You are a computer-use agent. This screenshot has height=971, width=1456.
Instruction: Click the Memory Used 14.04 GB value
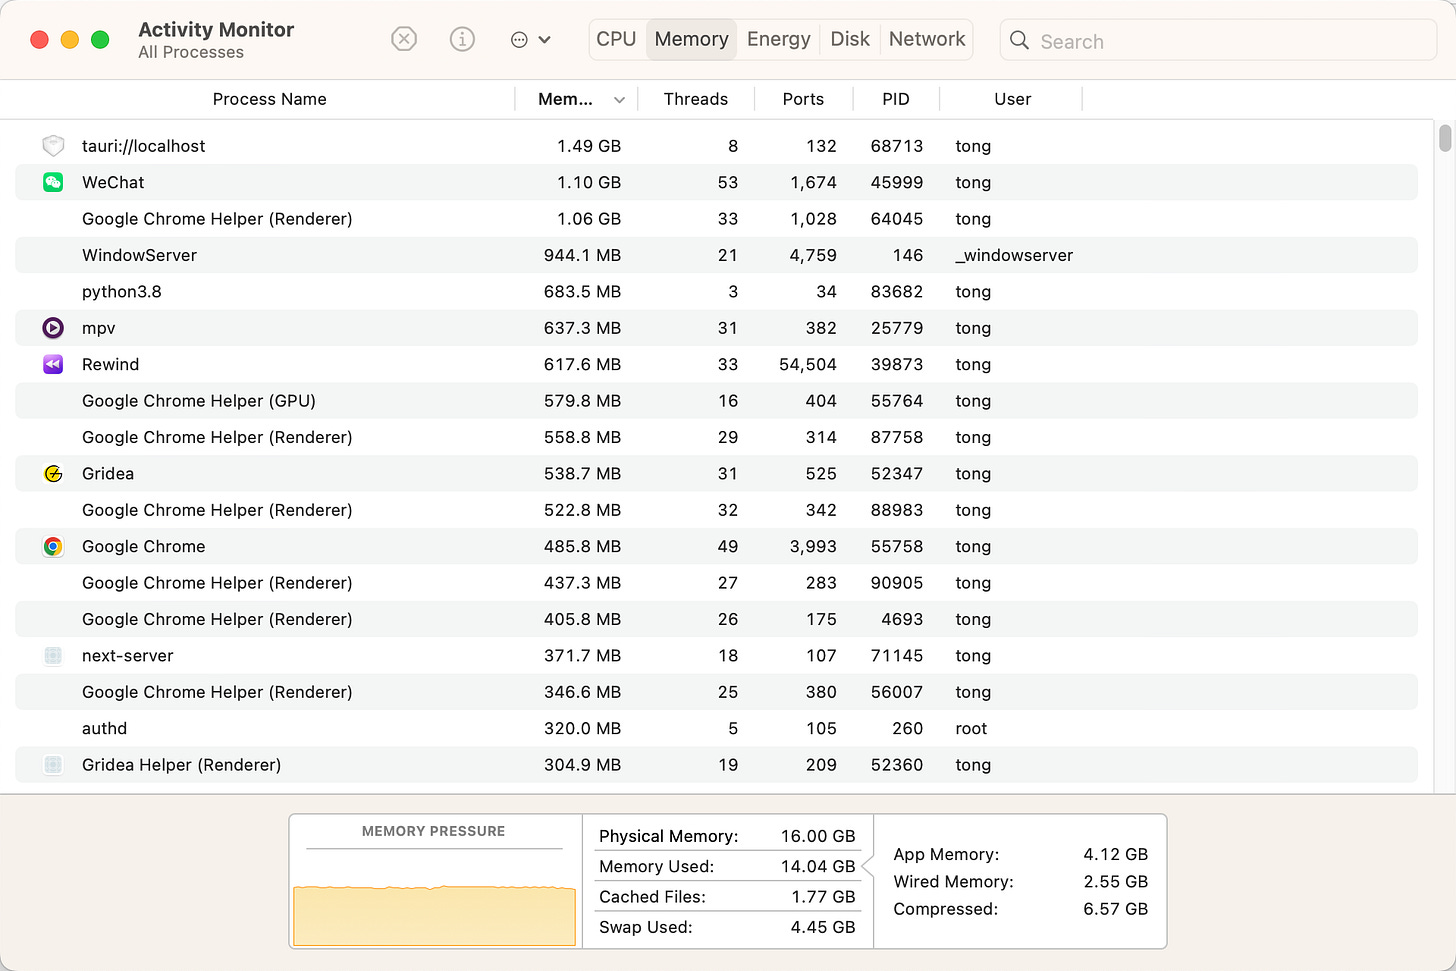tap(818, 866)
